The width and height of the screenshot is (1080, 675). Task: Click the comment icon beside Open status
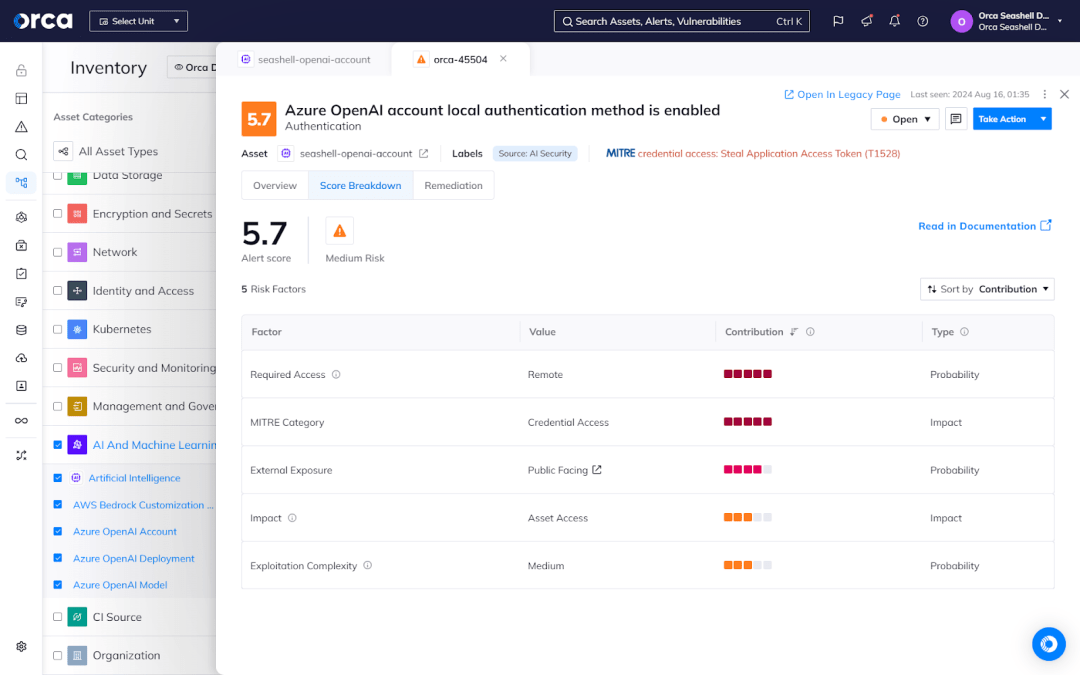tap(956, 119)
